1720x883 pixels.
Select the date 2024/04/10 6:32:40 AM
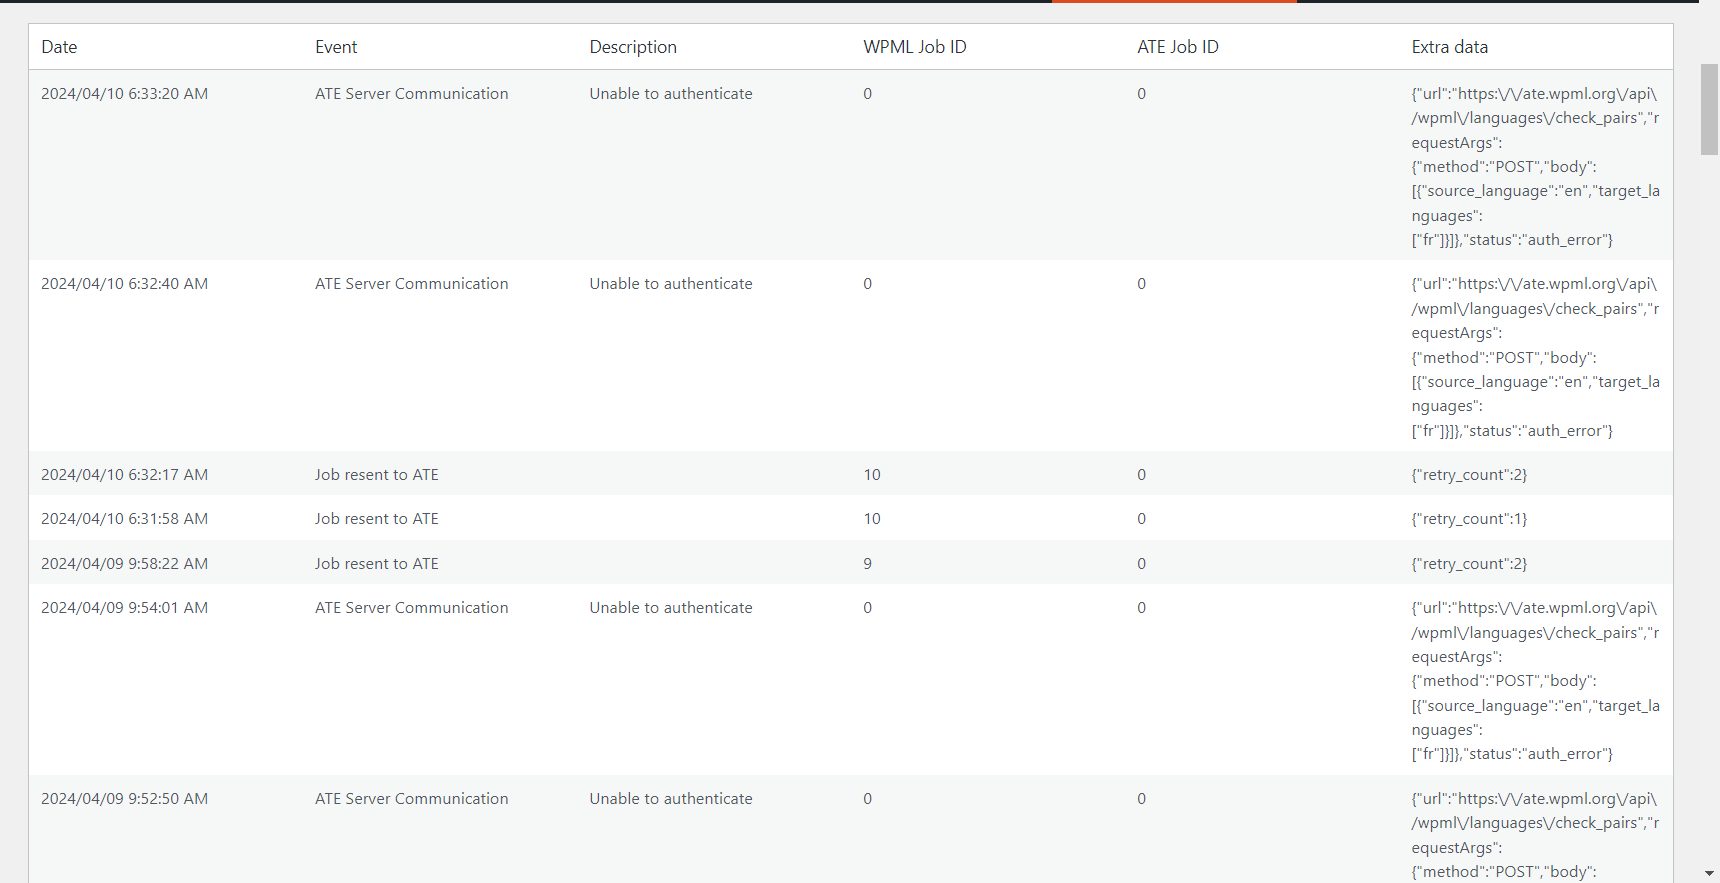(125, 284)
